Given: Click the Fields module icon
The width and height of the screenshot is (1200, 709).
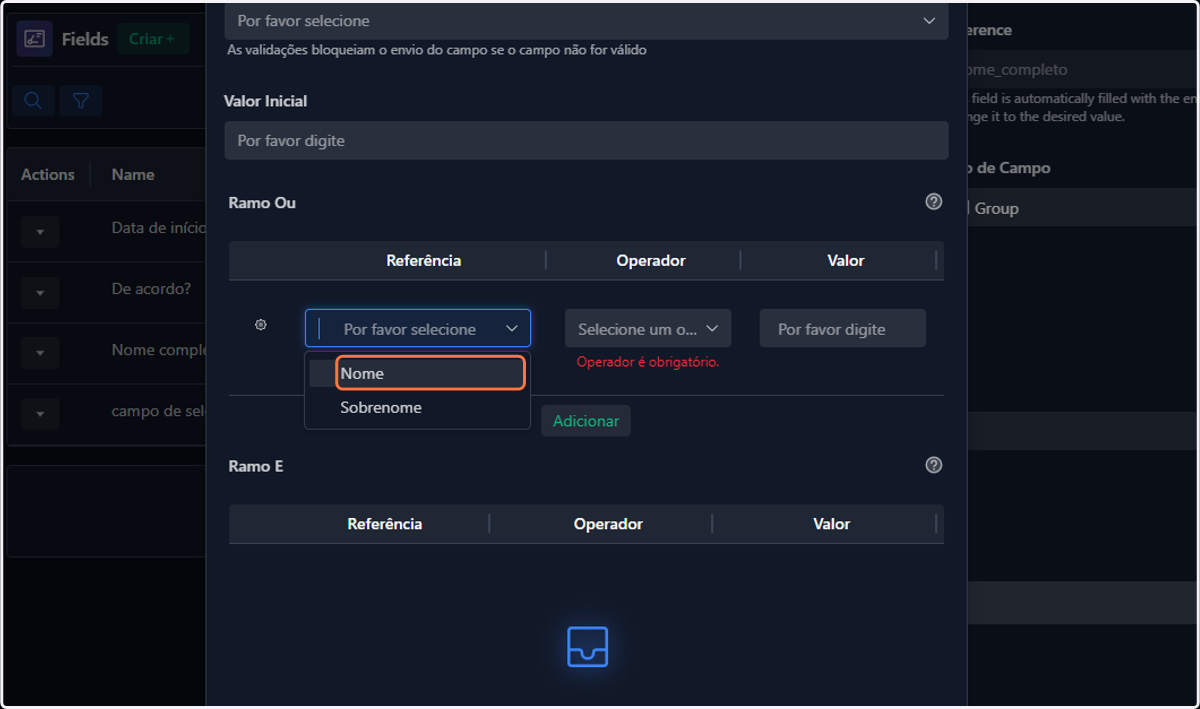Looking at the screenshot, I should (x=34, y=39).
